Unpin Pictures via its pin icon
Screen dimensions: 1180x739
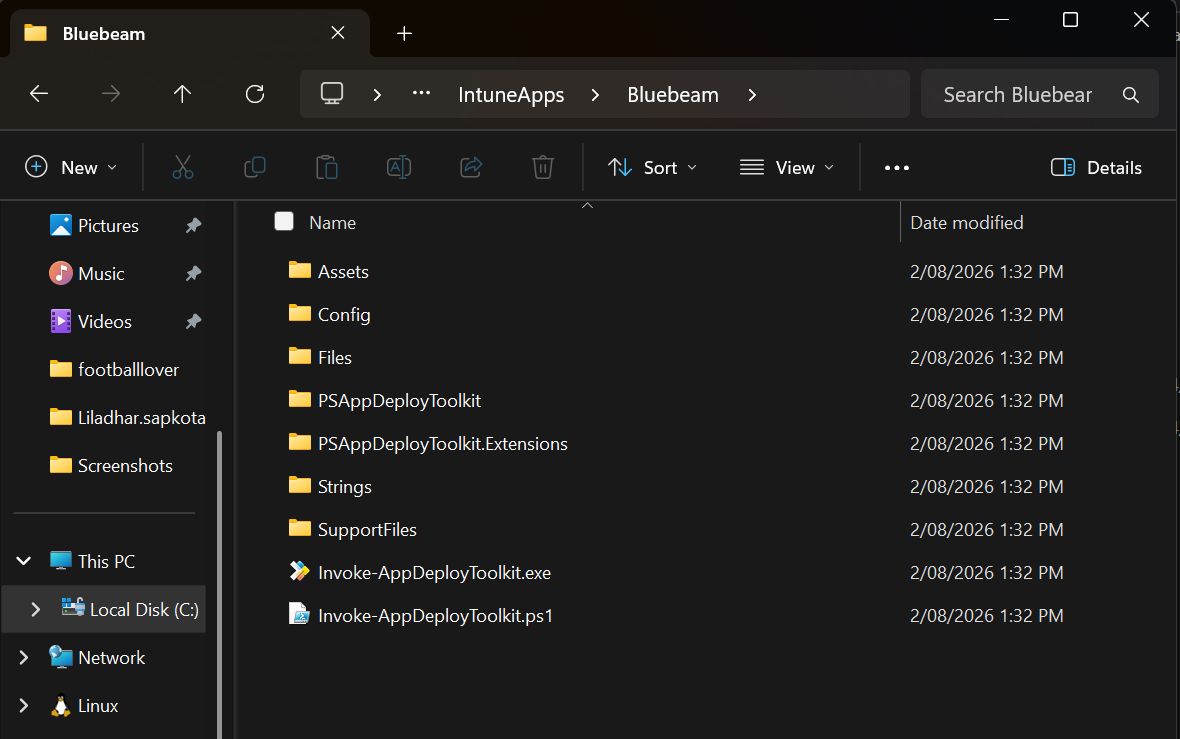(x=193, y=225)
